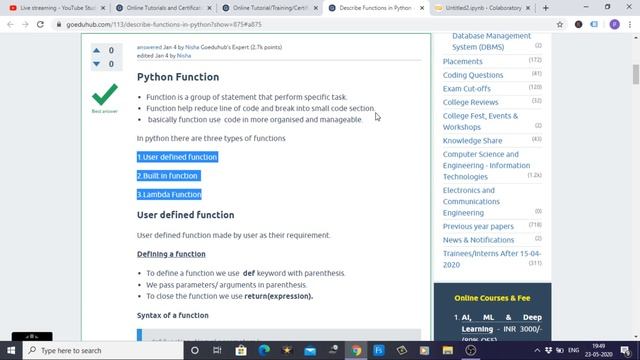Open the Coding Questions category
Image resolution: width=640 pixels, height=360 pixels.
click(x=473, y=75)
